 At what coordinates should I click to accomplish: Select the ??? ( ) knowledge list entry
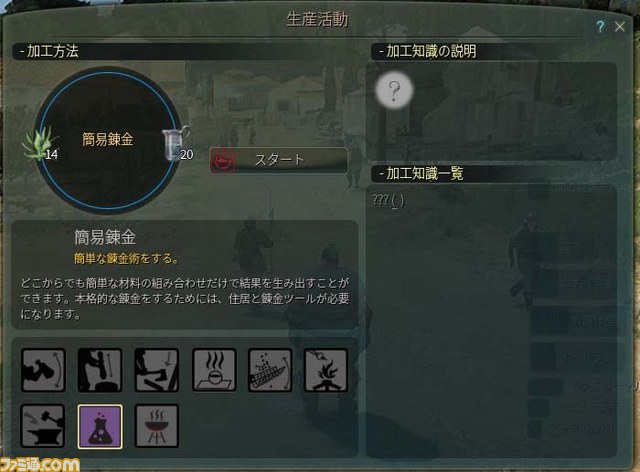point(388,200)
